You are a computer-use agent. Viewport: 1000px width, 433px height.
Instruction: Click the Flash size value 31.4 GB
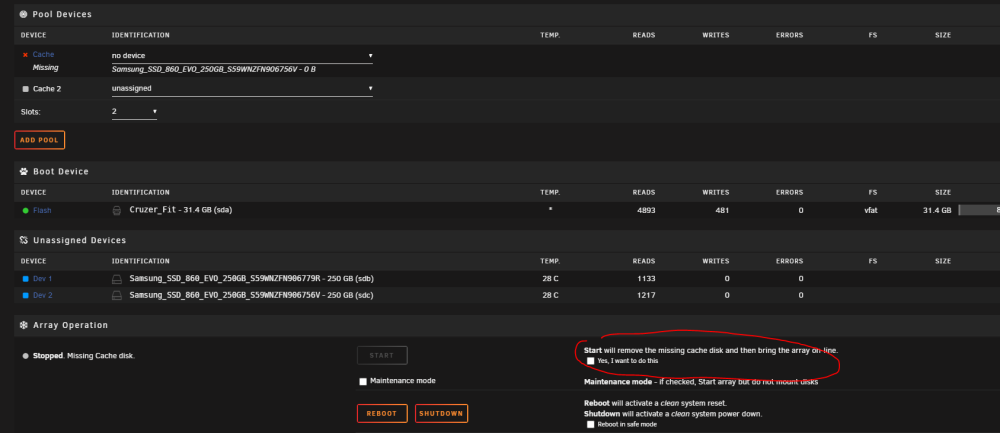(937, 210)
